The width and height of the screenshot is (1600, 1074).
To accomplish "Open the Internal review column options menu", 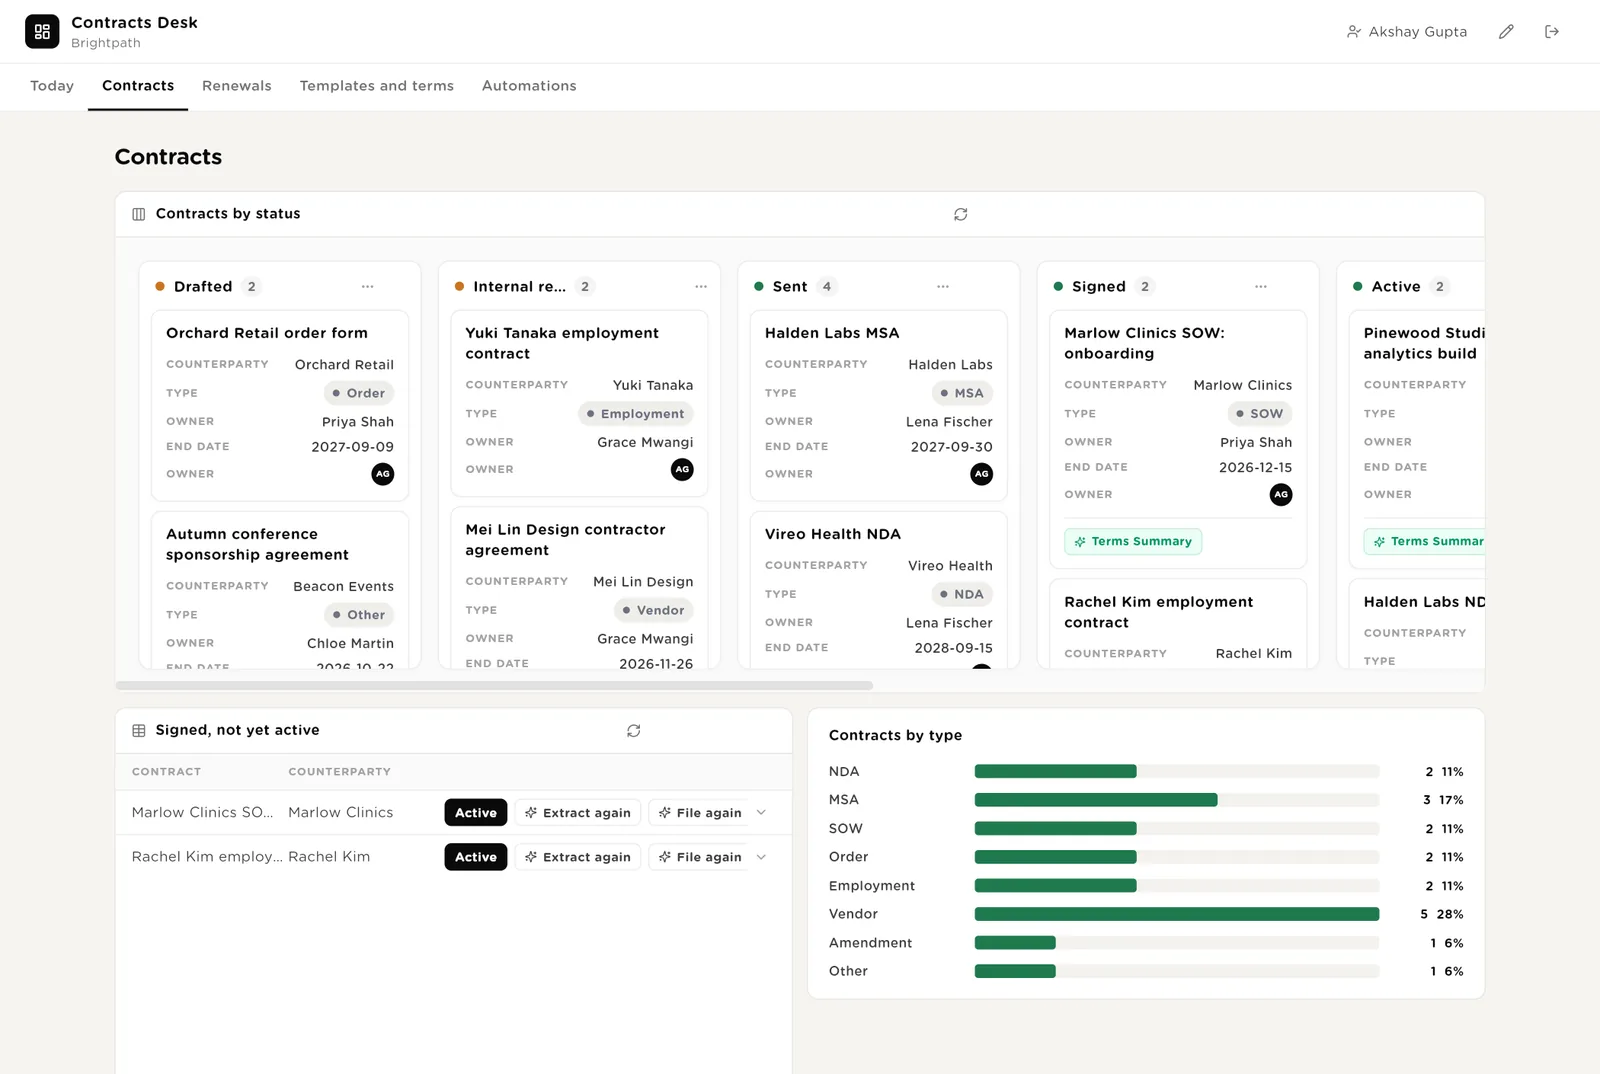I will tap(701, 287).
